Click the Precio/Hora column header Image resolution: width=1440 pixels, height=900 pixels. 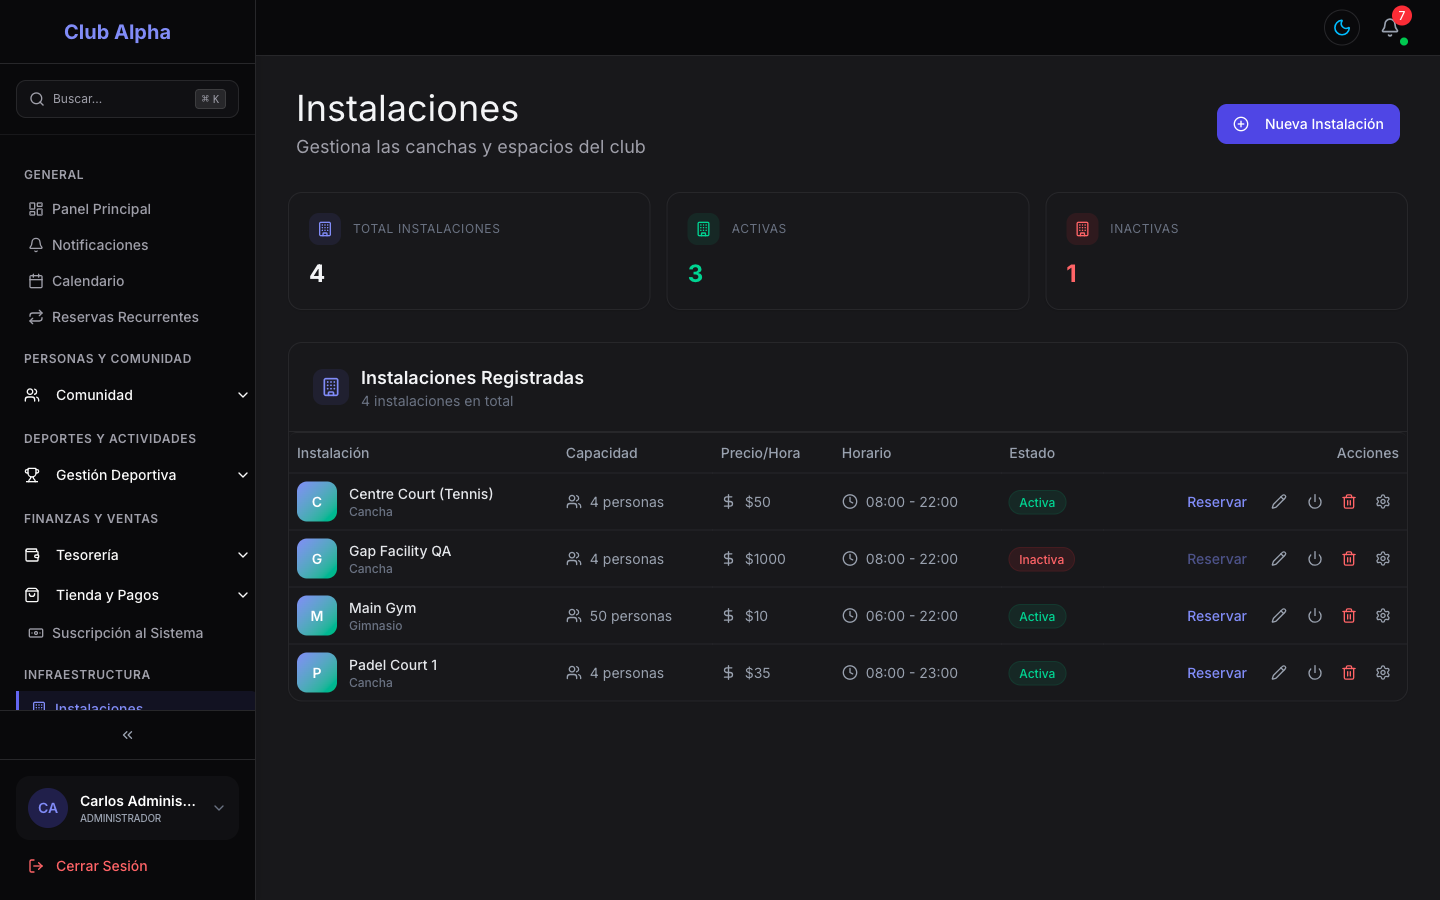pos(760,453)
